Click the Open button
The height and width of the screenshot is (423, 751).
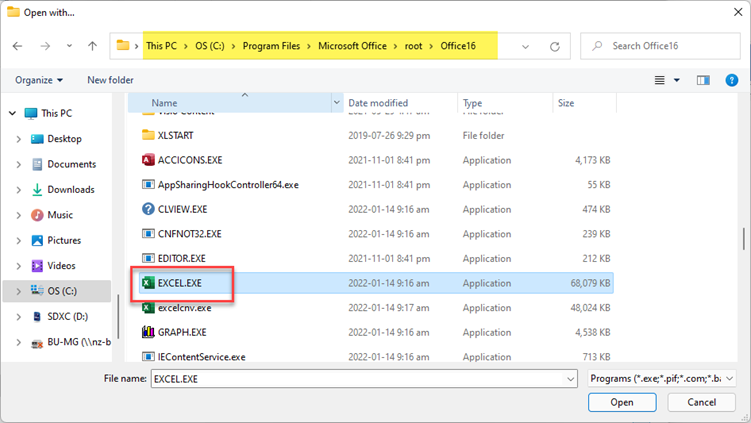point(622,402)
